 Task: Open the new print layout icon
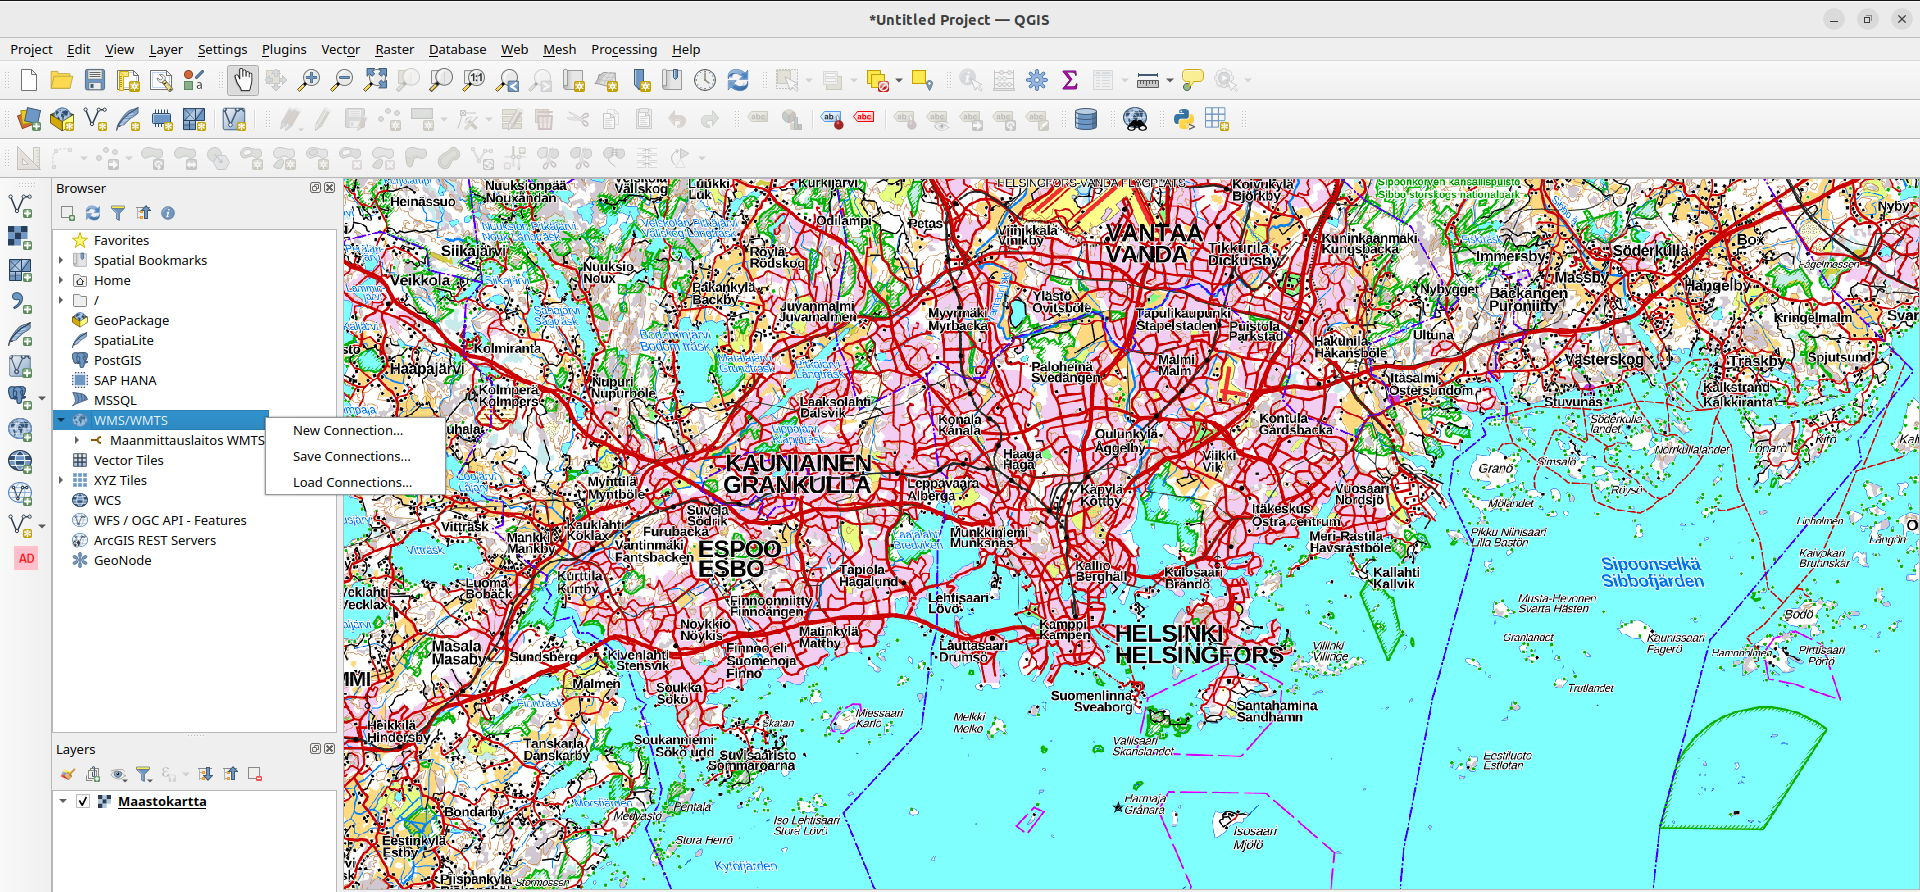click(x=128, y=80)
